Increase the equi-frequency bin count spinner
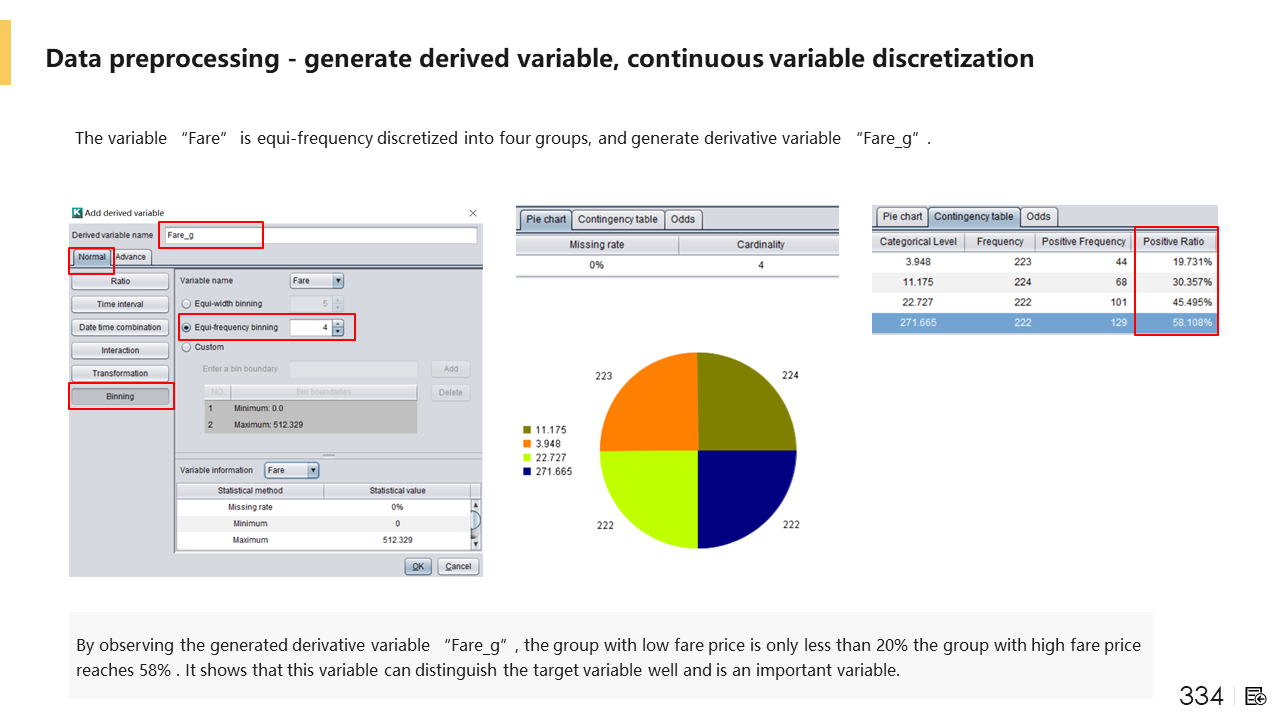1280x720 pixels. tap(338, 323)
